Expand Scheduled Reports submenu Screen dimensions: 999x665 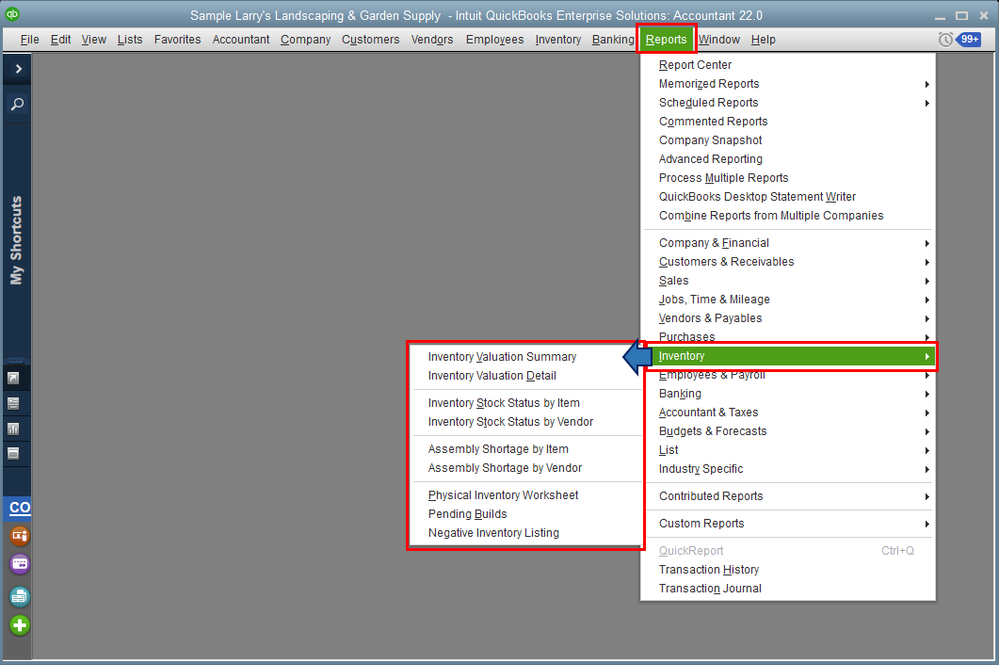pos(788,103)
